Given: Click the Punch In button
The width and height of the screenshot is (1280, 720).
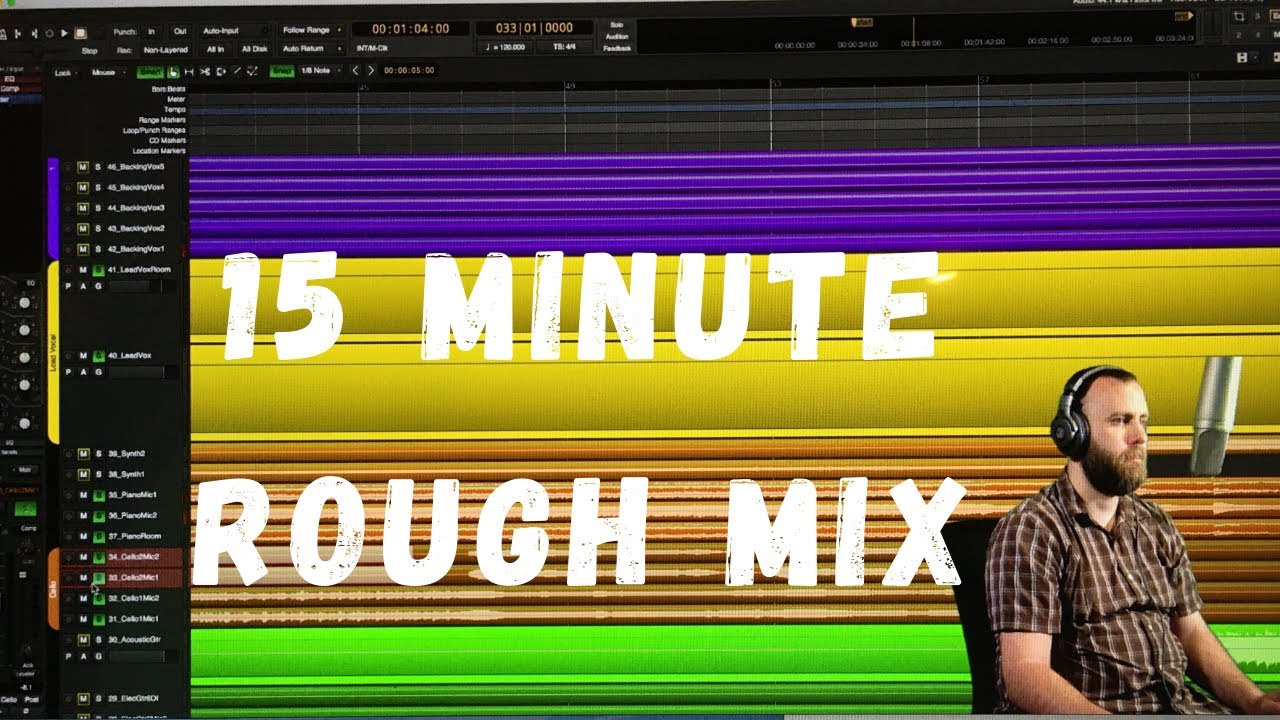Looking at the screenshot, I should [151, 31].
